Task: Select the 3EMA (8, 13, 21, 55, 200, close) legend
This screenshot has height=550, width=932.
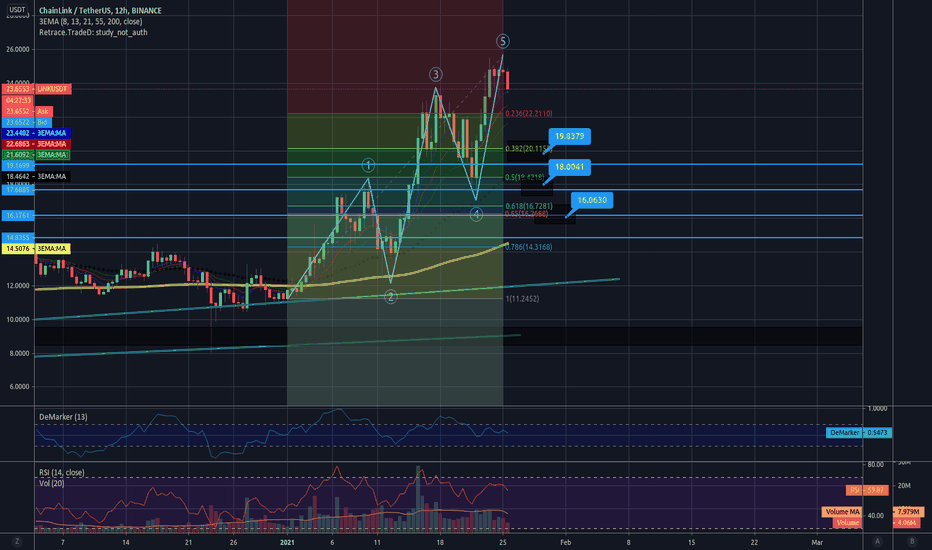Action: pos(90,21)
